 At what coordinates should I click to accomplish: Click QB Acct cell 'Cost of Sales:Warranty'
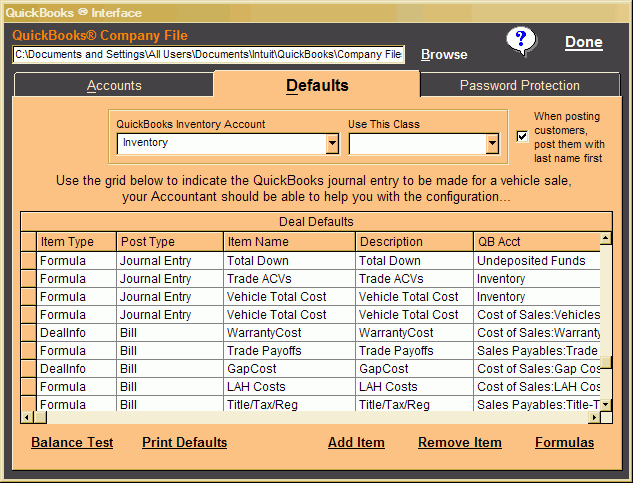537,333
